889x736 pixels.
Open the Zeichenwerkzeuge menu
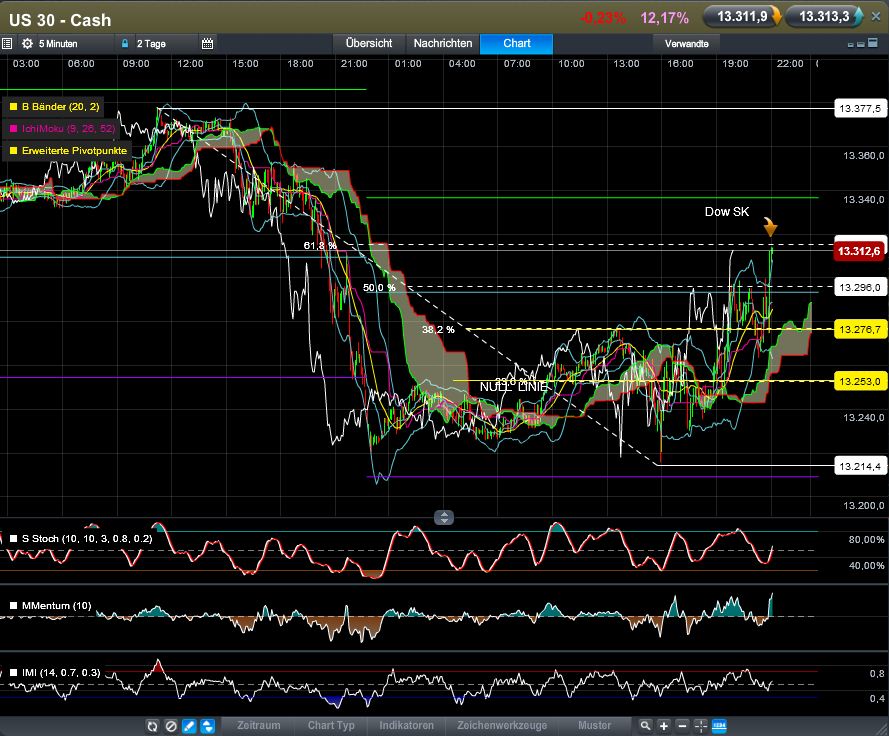tap(502, 725)
